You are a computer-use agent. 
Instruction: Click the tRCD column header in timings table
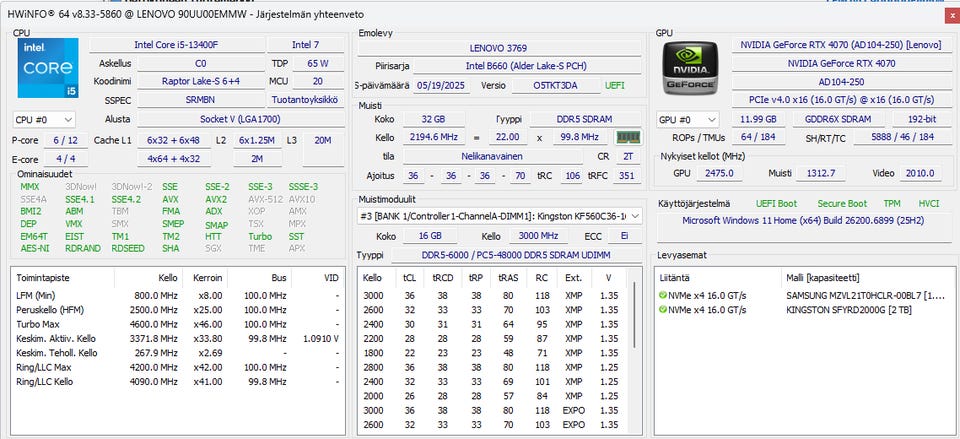point(443,277)
